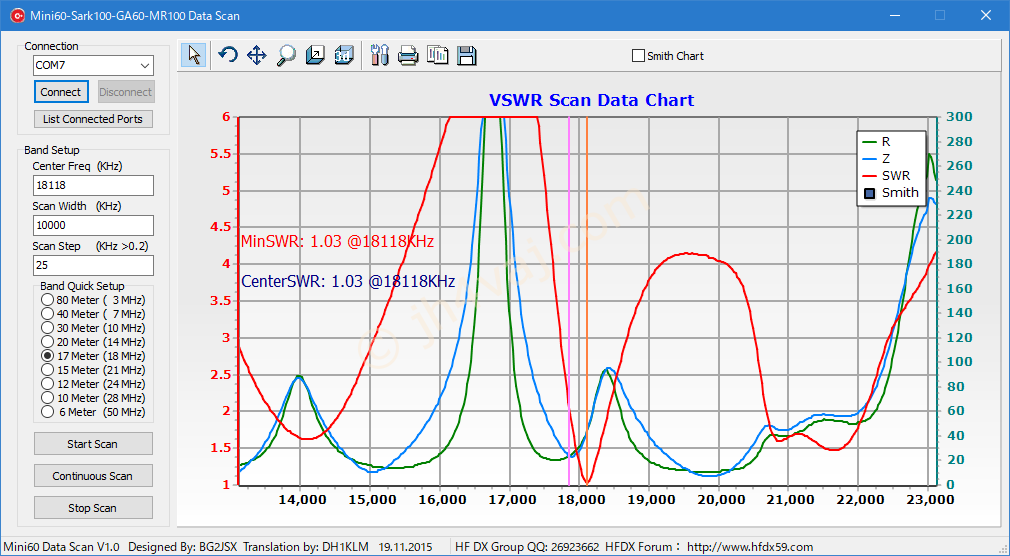The width and height of the screenshot is (1010, 556).
Task: Select 17 Meter (18 MHz) radio button
Action: click(x=47, y=356)
